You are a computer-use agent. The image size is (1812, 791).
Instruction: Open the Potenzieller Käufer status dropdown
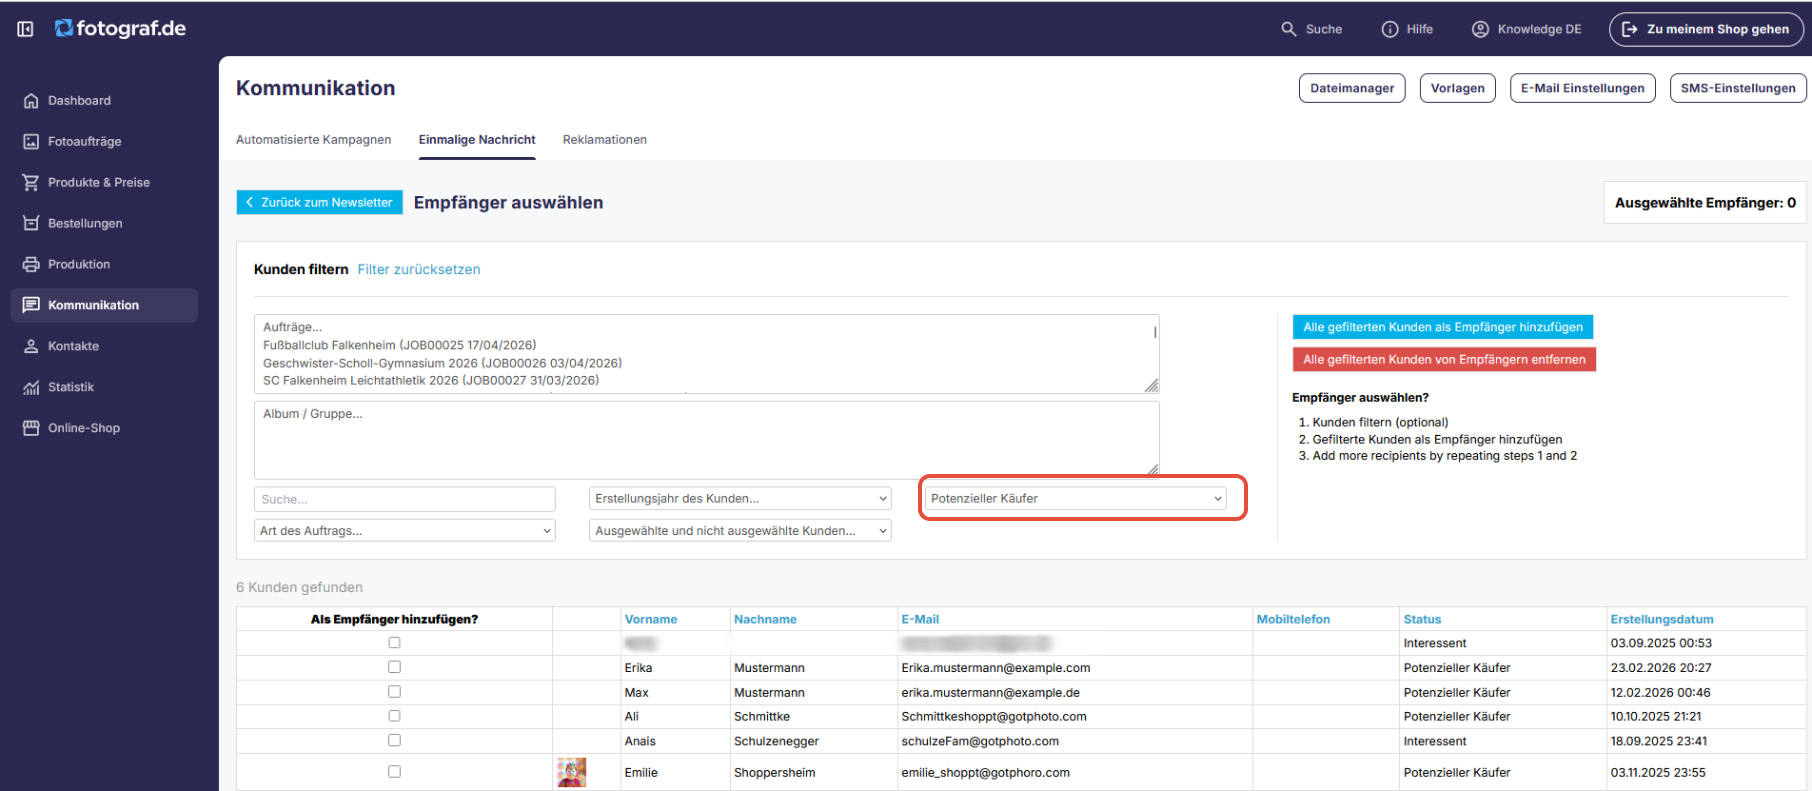(1076, 499)
